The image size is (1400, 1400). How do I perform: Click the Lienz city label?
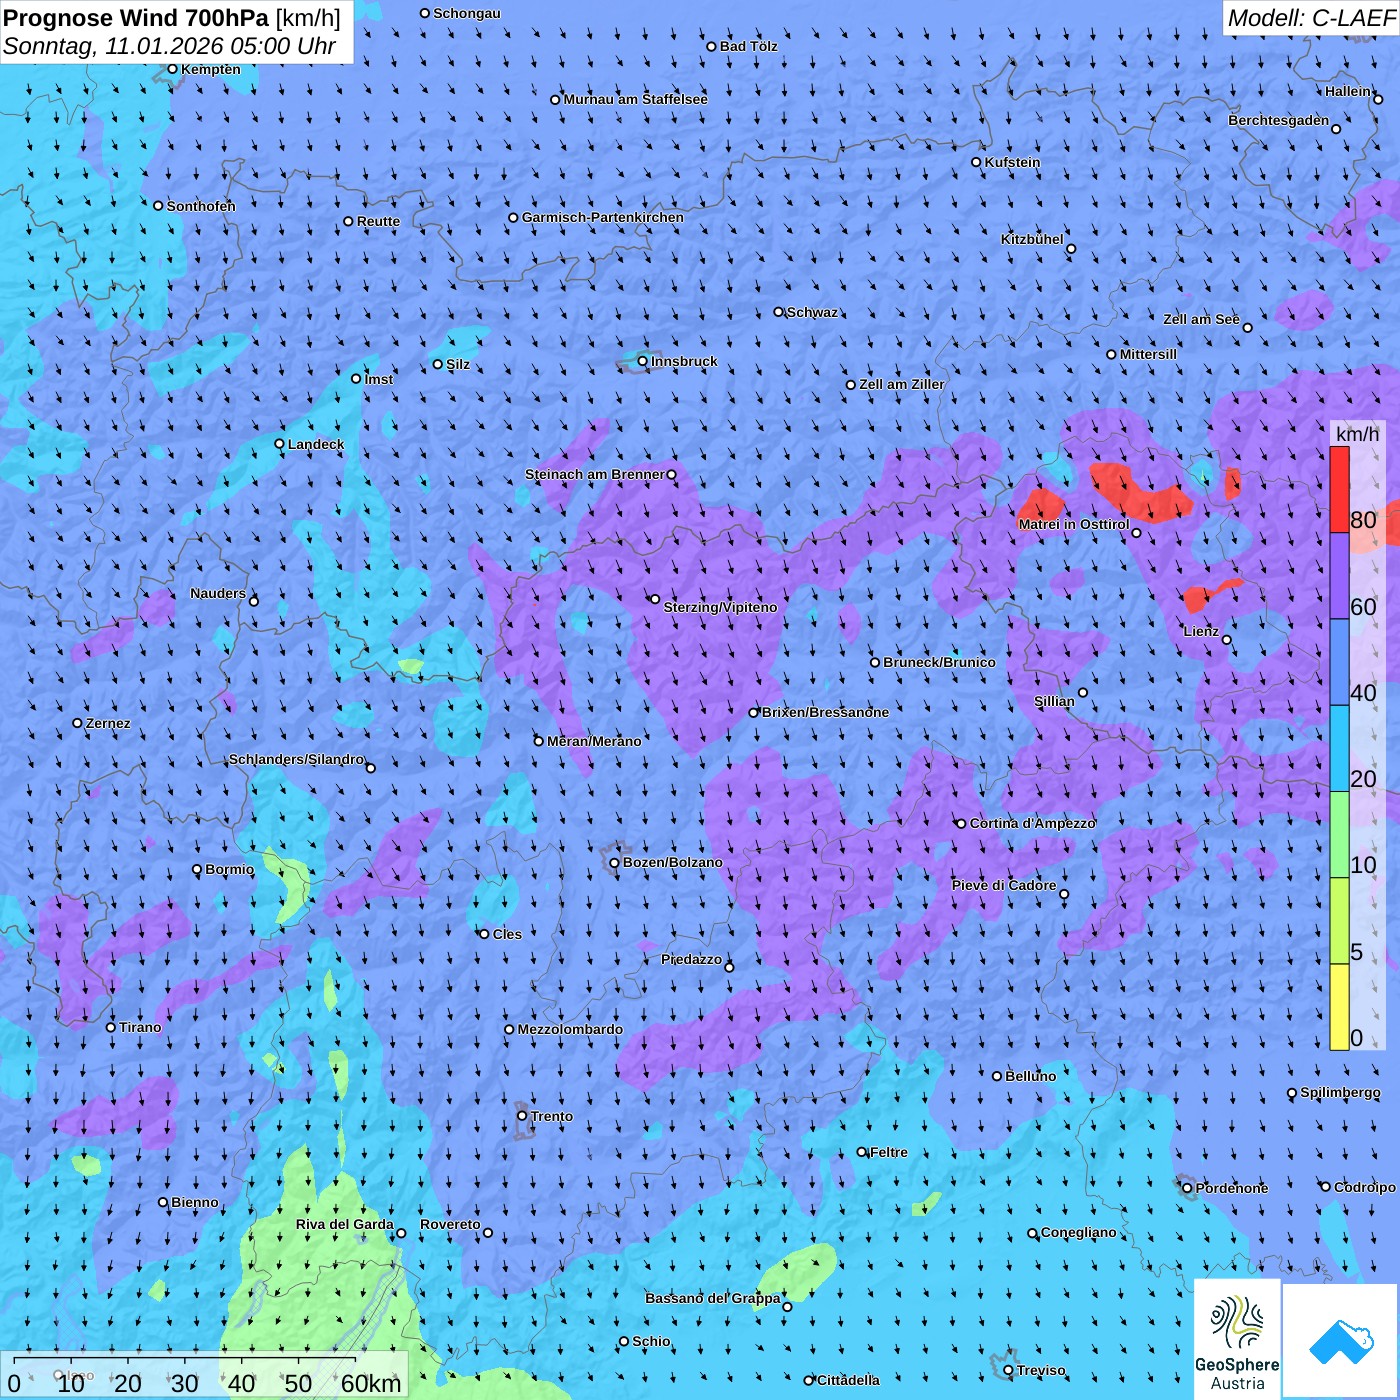pyautogui.click(x=1201, y=631)
